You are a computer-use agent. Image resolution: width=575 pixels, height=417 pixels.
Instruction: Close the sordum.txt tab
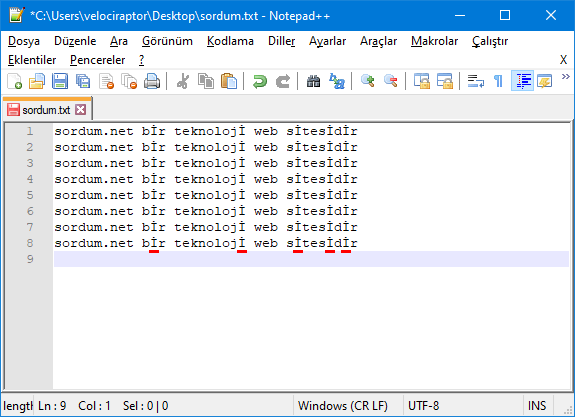[81, 110]
